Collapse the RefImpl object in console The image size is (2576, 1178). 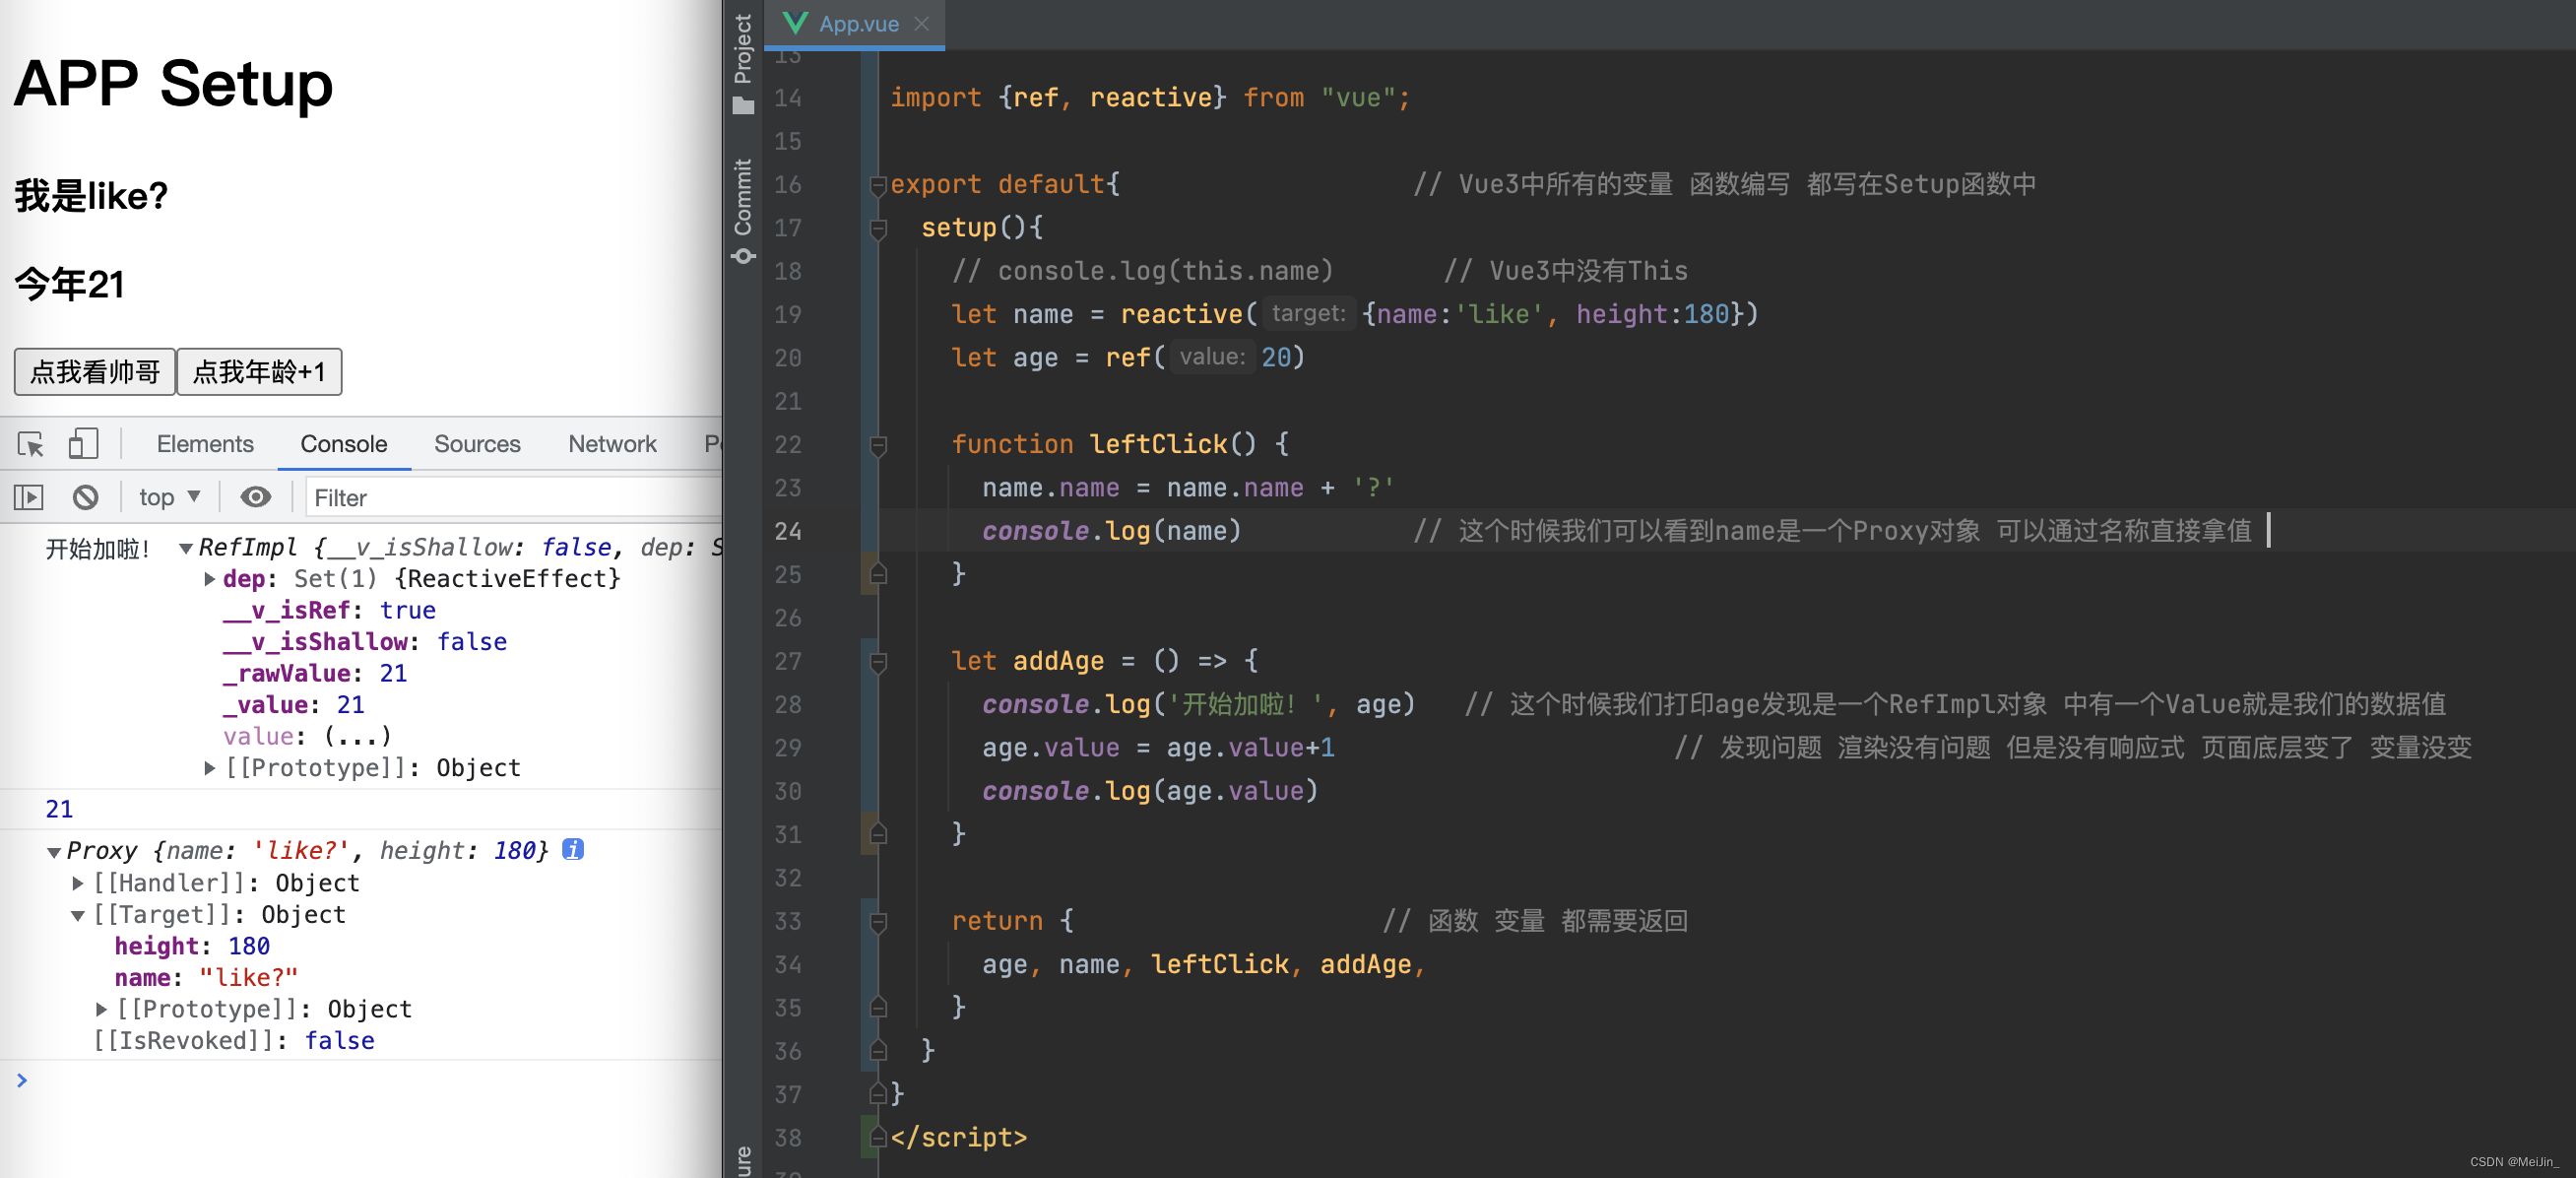tap(186, 548)
